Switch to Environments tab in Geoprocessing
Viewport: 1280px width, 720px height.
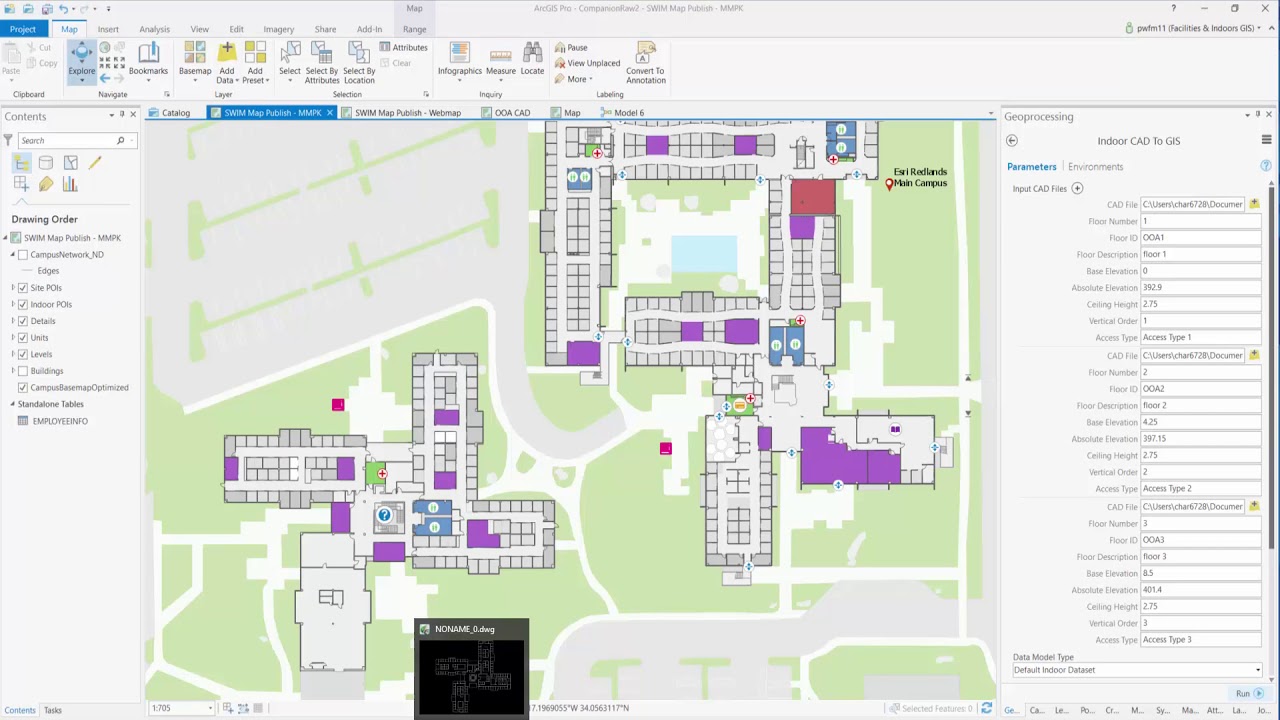(x=1095, y=167)
